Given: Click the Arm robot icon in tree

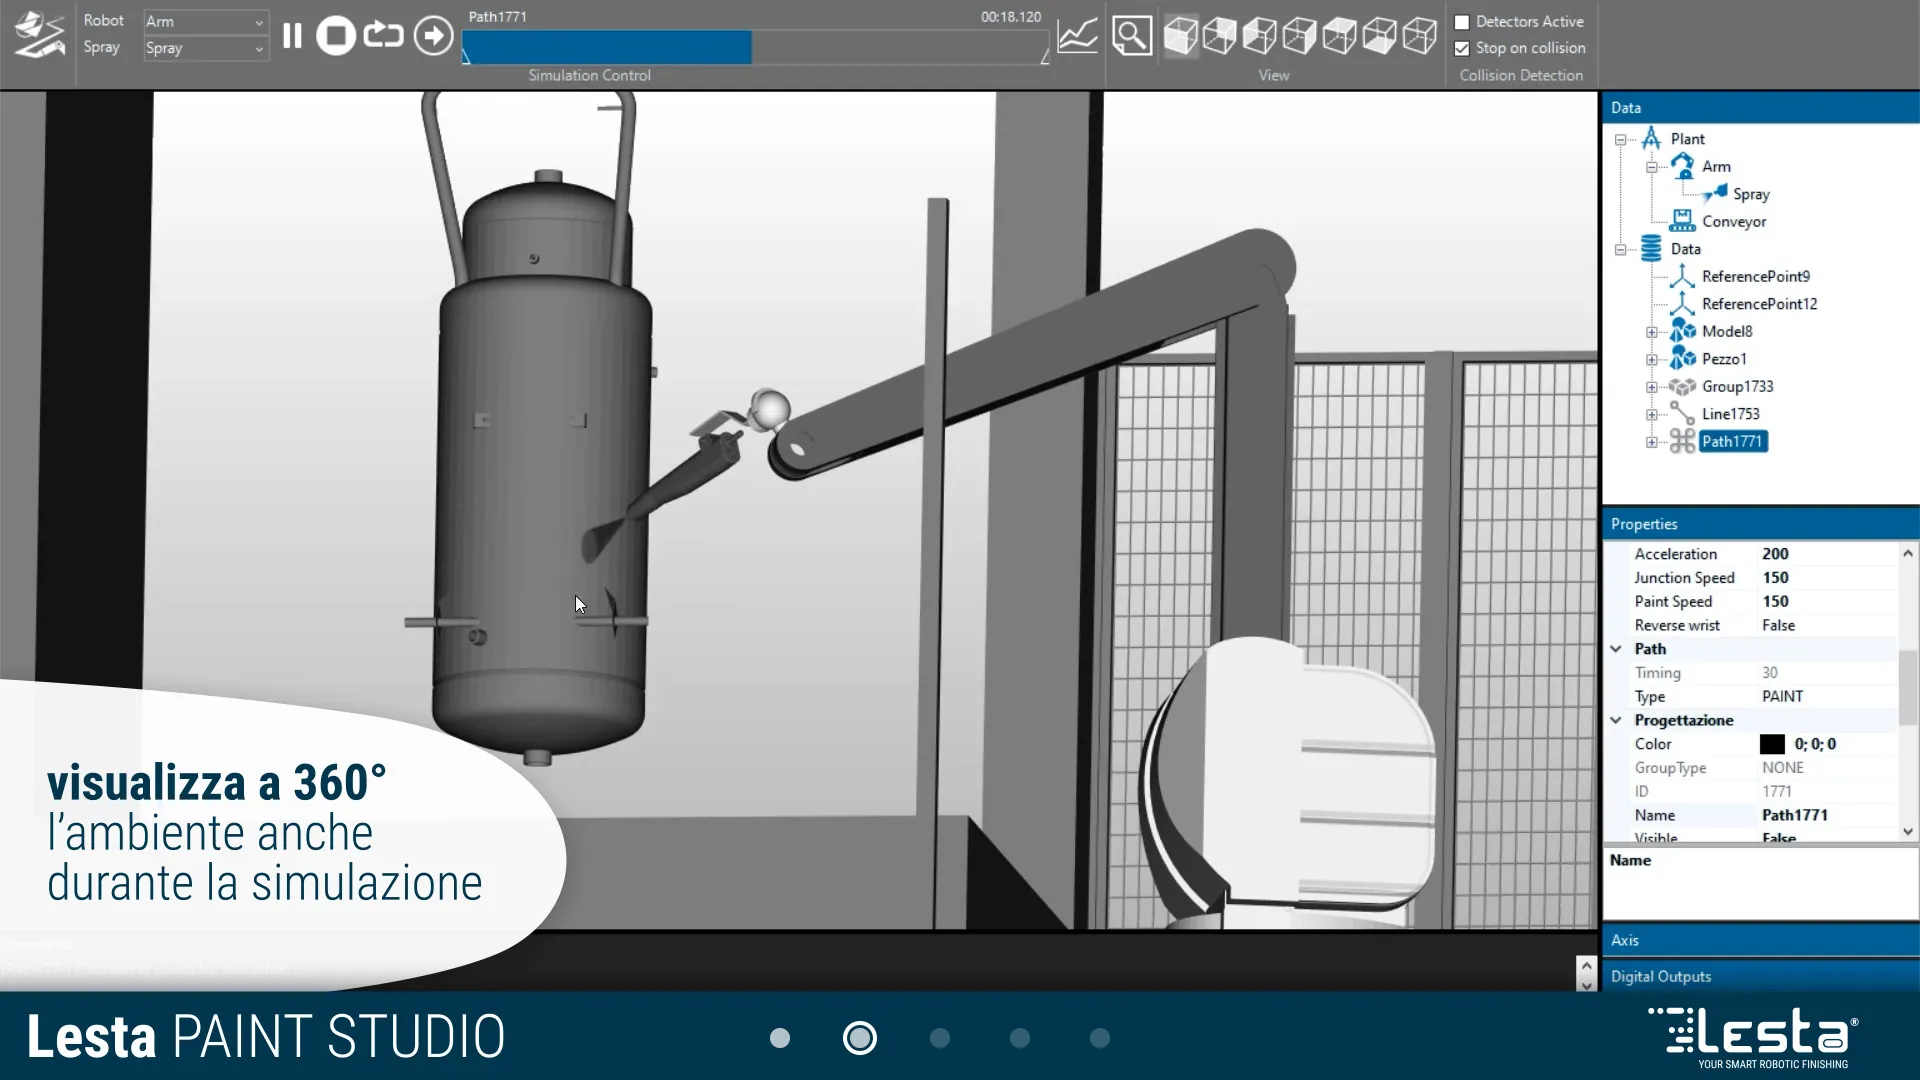Looking at the screenshot, I should [1683, 166].
